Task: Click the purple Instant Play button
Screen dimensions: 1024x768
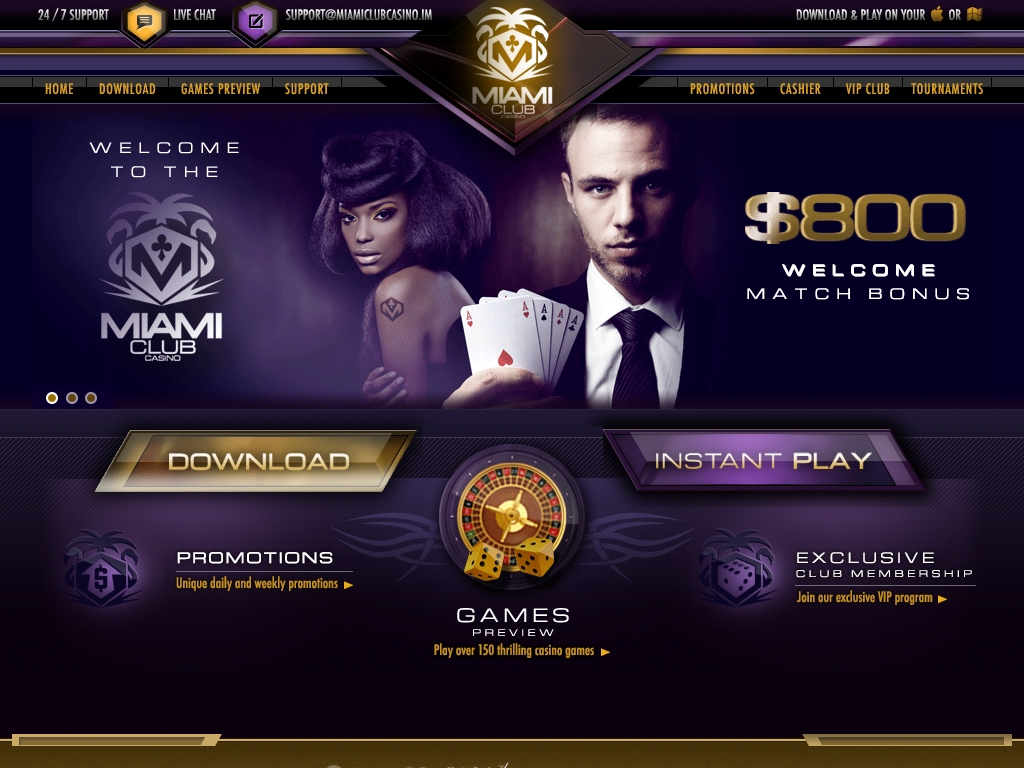Action: (x=762, y=460)
